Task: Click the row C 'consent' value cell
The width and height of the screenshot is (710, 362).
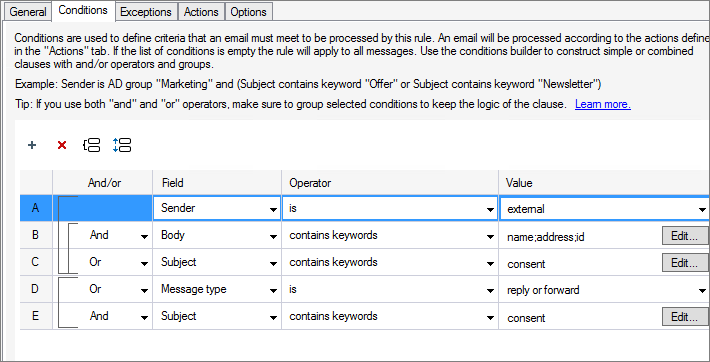Action: 580,263
